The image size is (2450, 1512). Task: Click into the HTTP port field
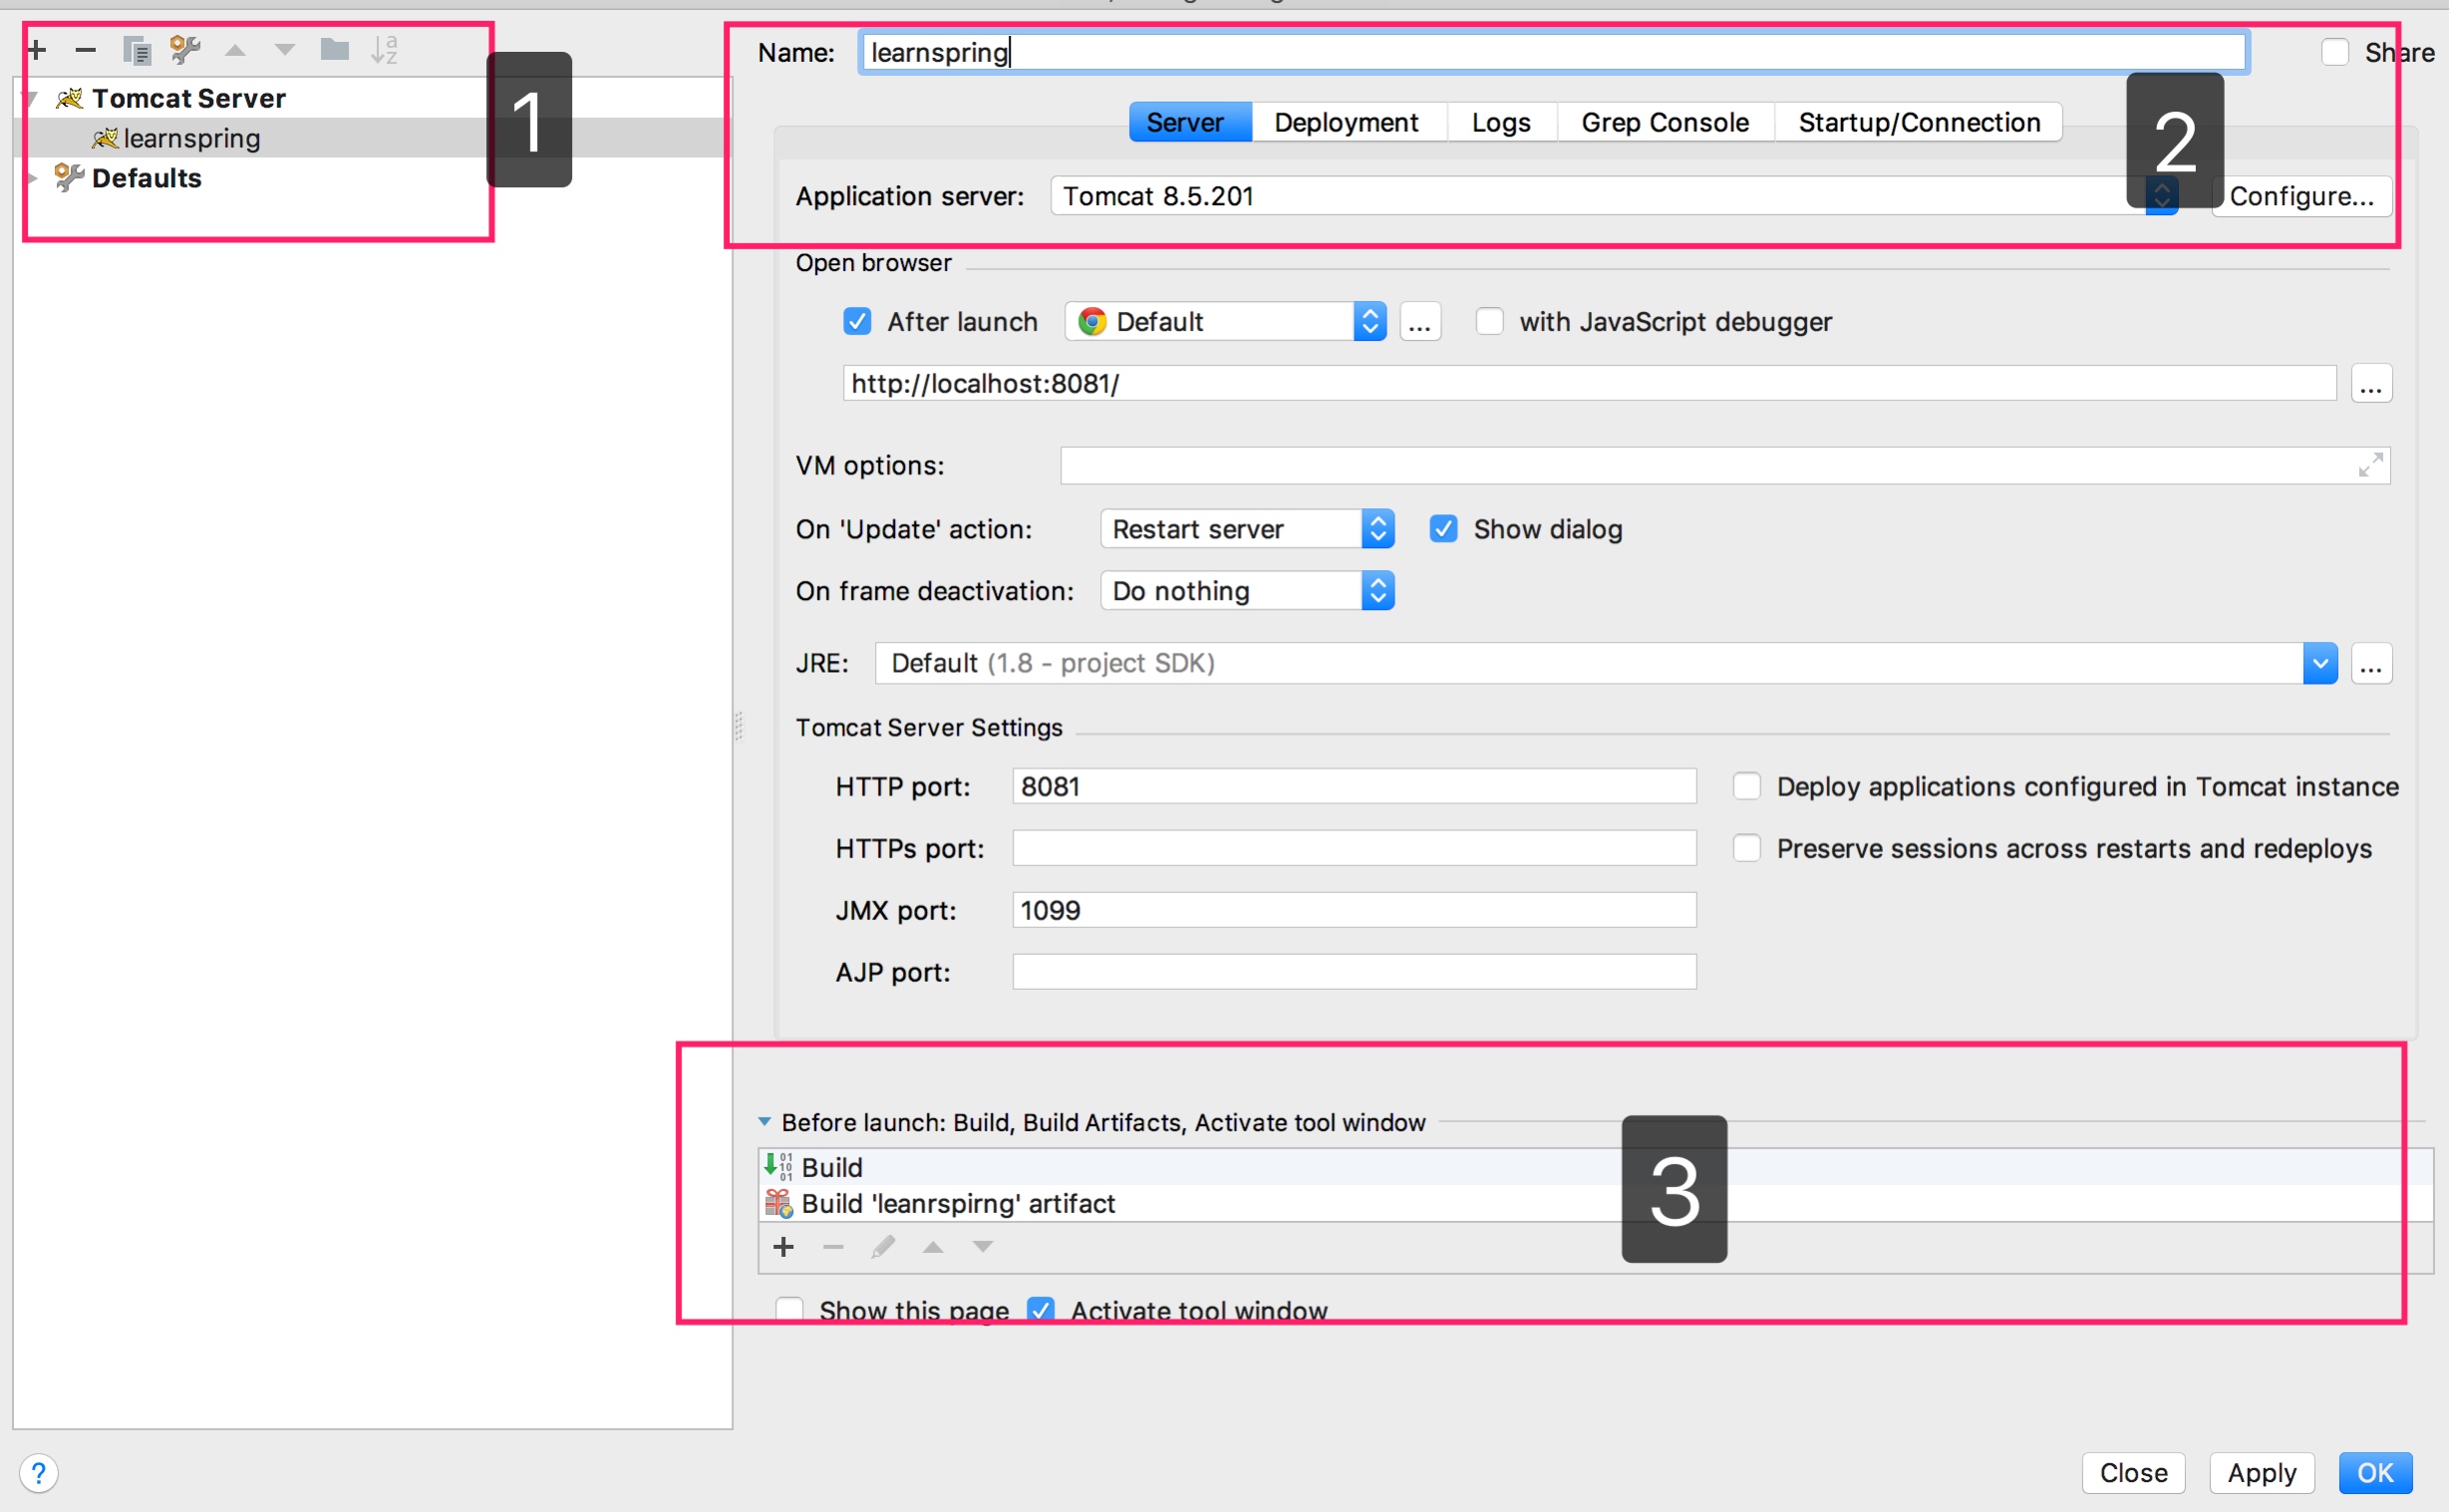(1354, 786)
